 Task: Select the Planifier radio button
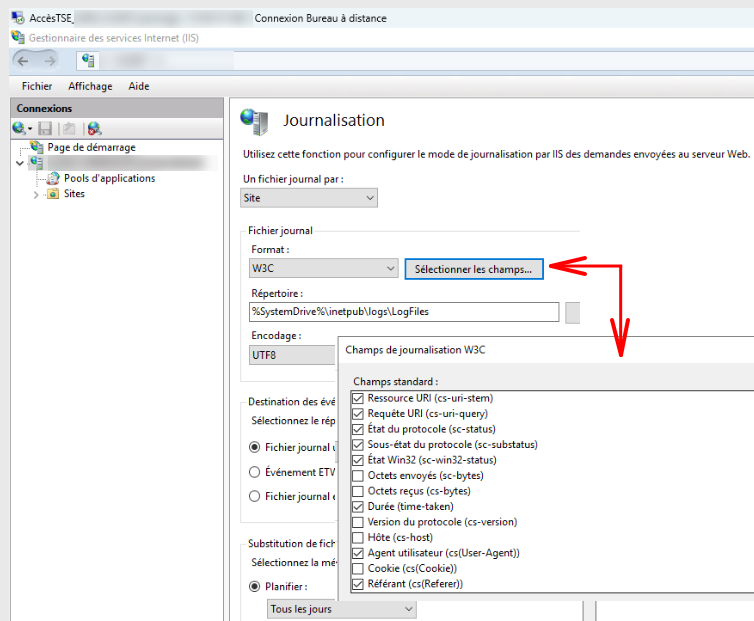[x=254, y=586]
